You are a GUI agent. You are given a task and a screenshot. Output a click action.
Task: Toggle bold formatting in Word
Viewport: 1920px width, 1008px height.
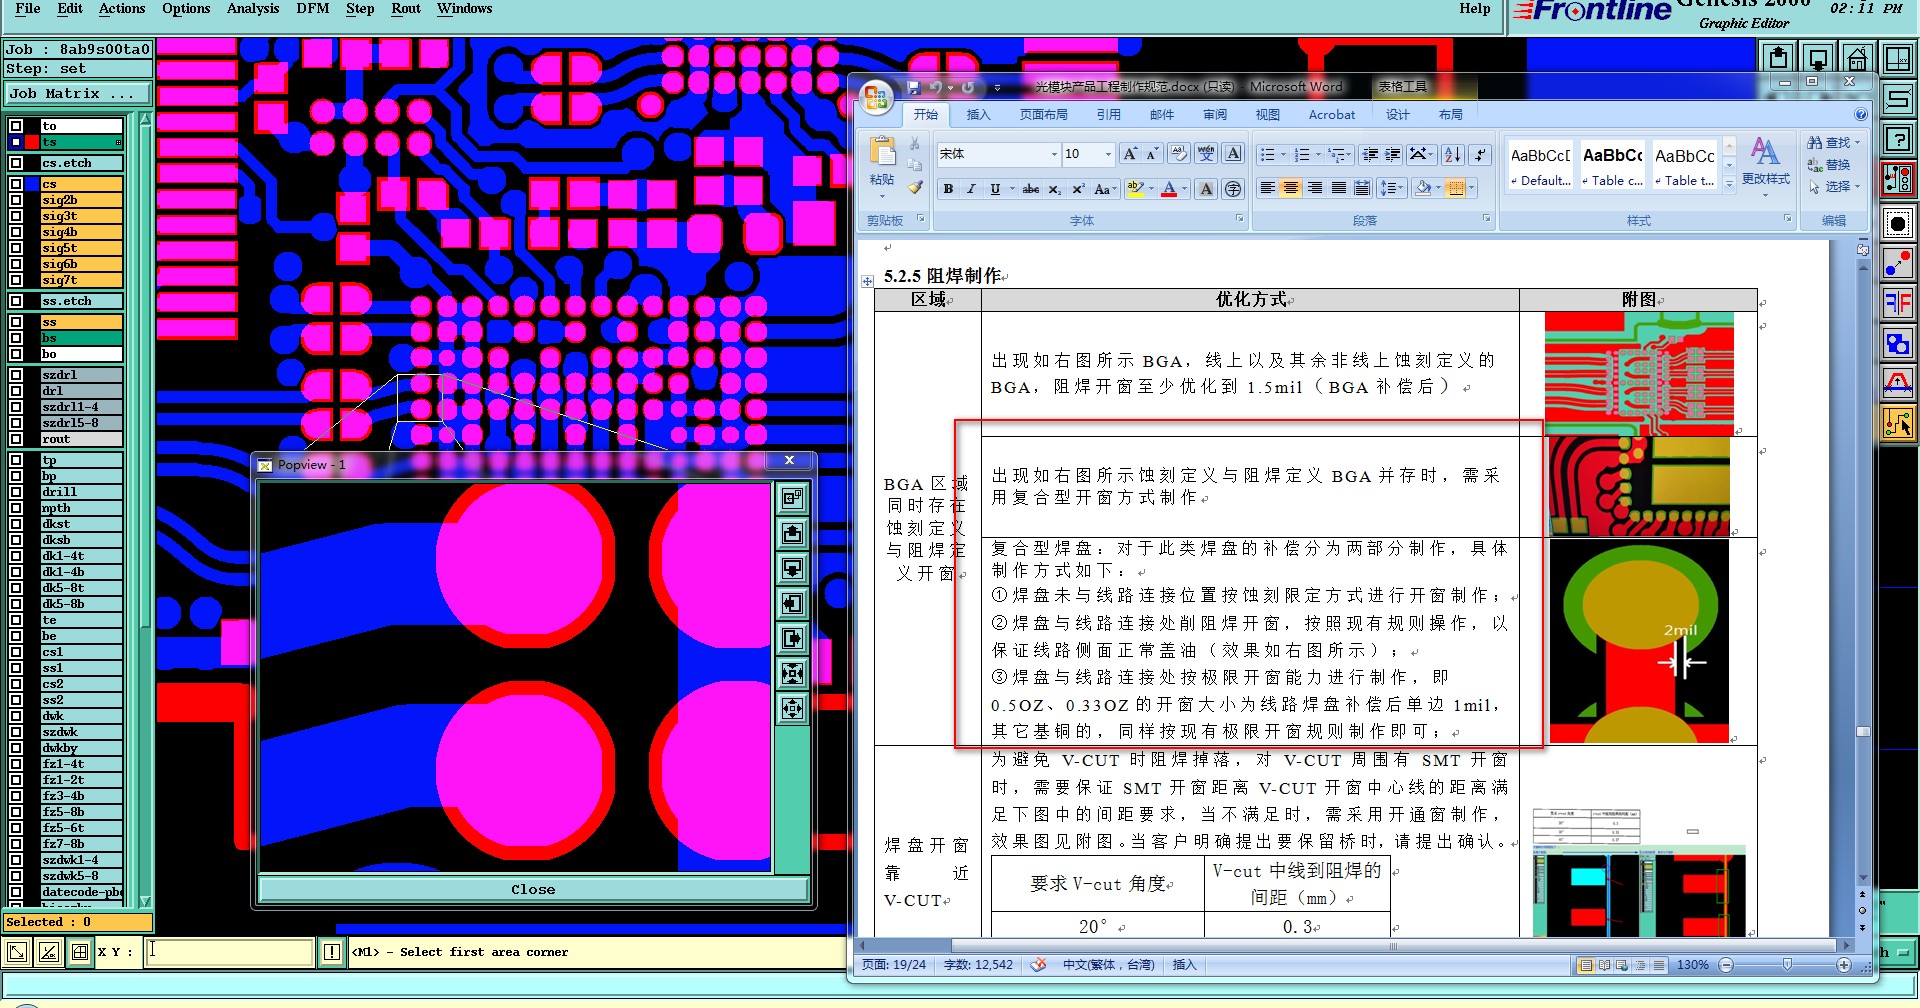tap(948, 189)
